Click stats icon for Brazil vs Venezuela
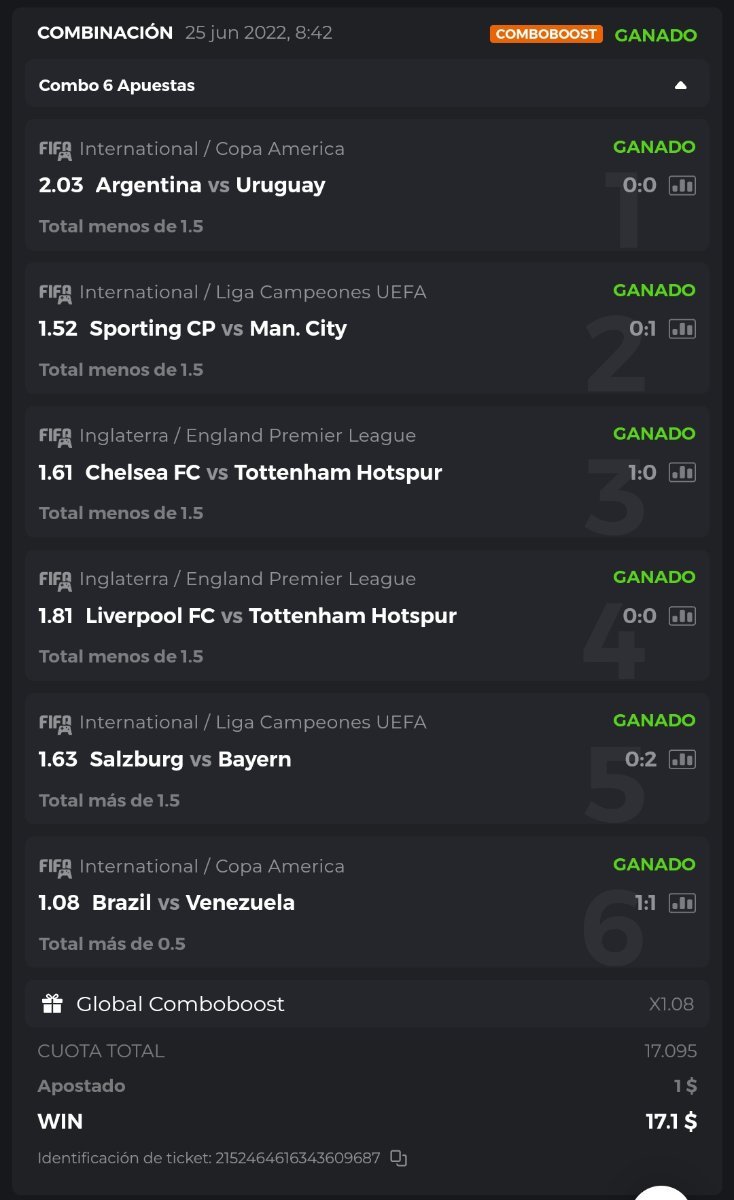 coord(682,903)
